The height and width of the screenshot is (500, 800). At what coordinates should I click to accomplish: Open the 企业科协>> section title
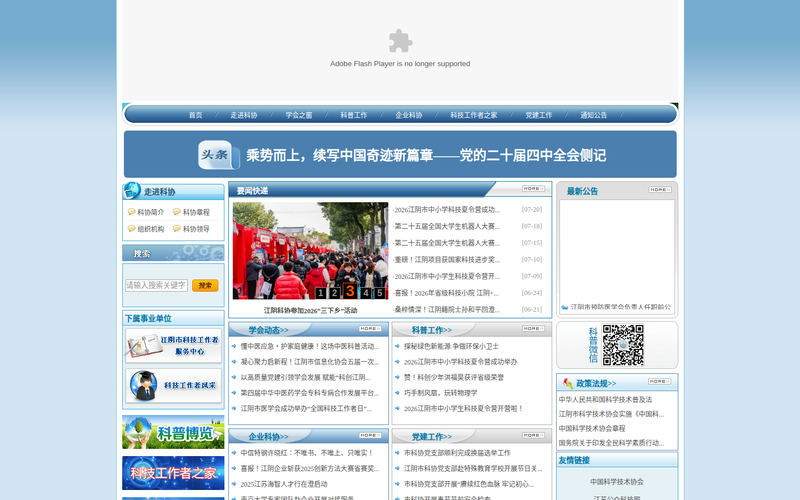[x=268, y=437]
